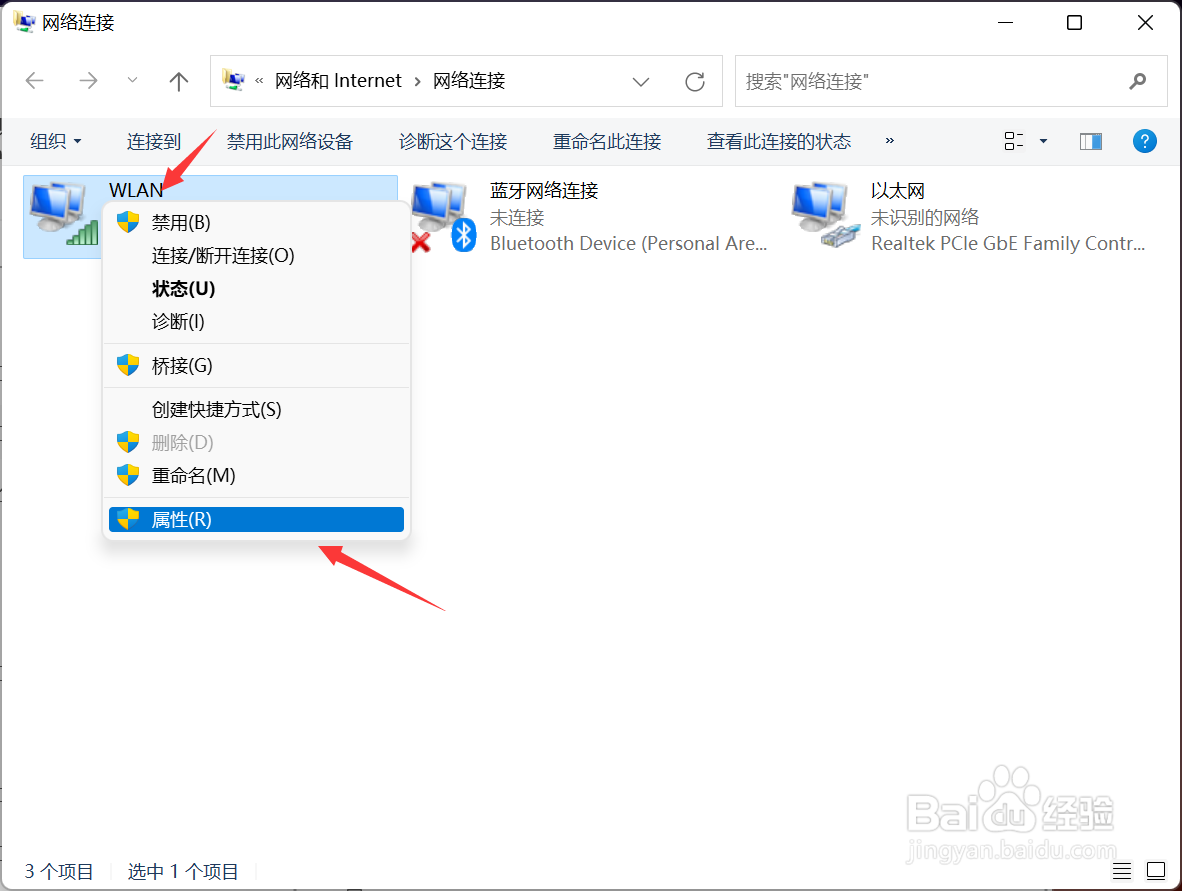Click 连接到 in the command bar
Image resolution: width=1182 pixels, height=891 pixels.
coord(154,141)
